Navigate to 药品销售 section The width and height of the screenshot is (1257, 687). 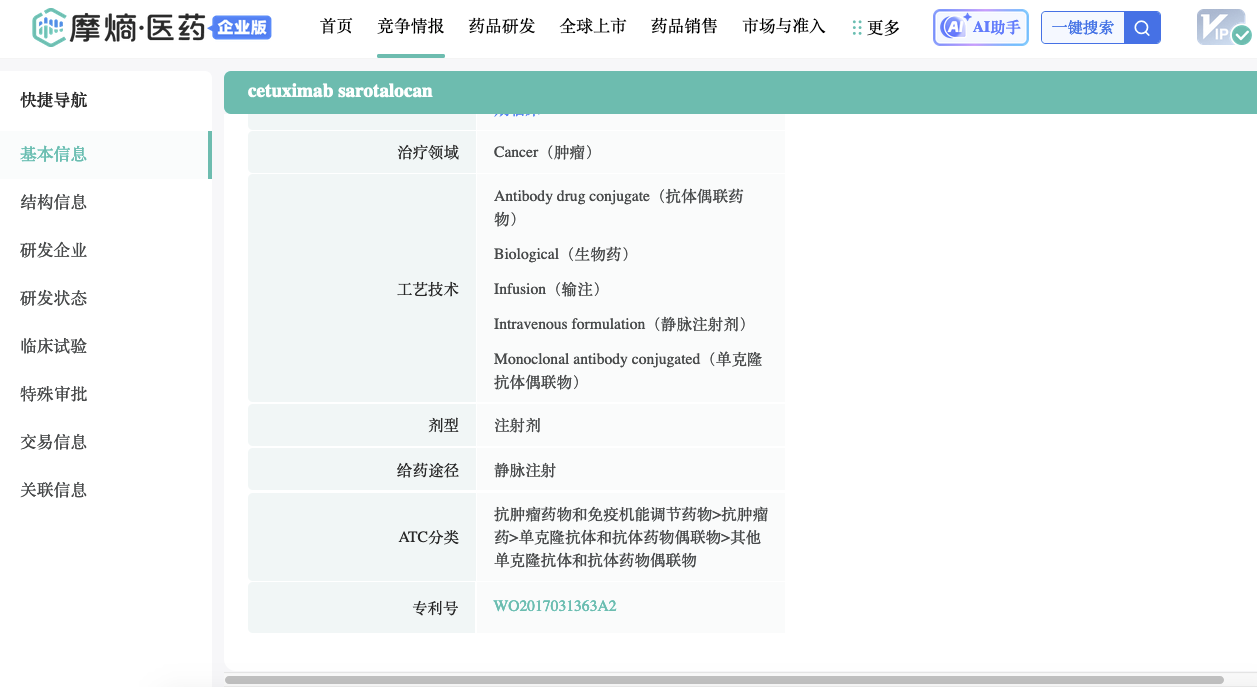tap(684, 27)
